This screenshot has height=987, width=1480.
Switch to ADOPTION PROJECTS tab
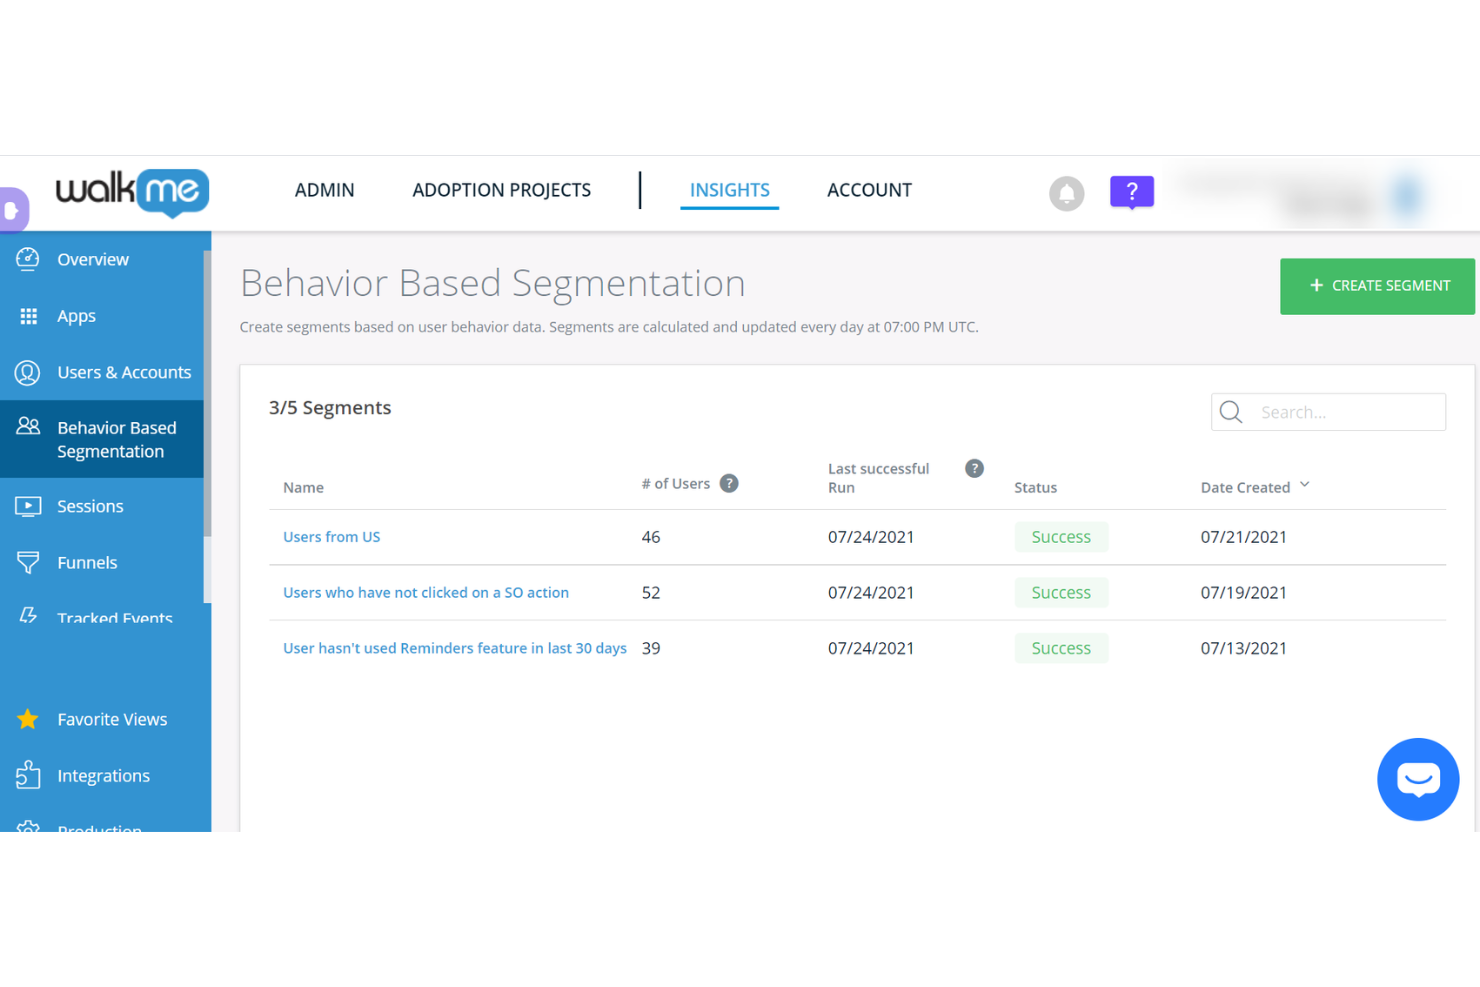tap(502, 190)
